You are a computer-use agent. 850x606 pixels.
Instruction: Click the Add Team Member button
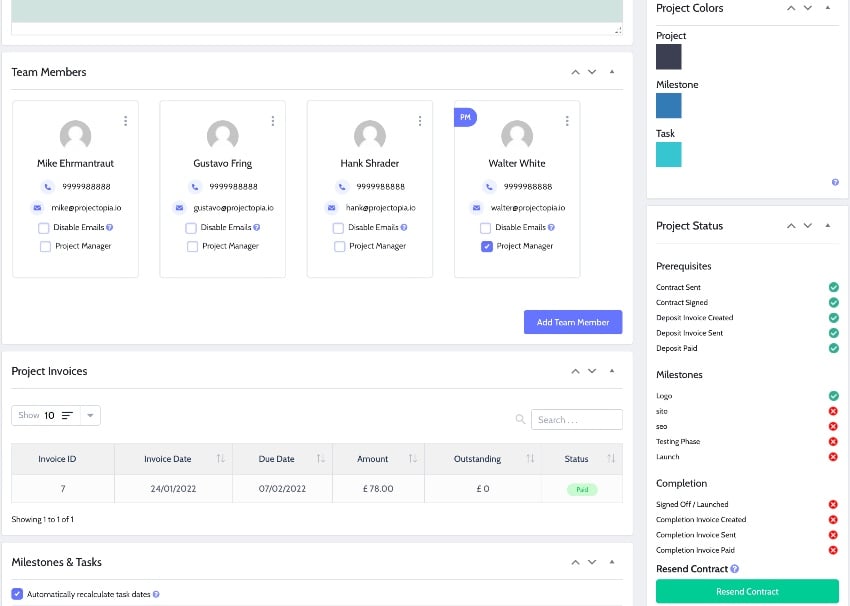click(x=572, y=321)
